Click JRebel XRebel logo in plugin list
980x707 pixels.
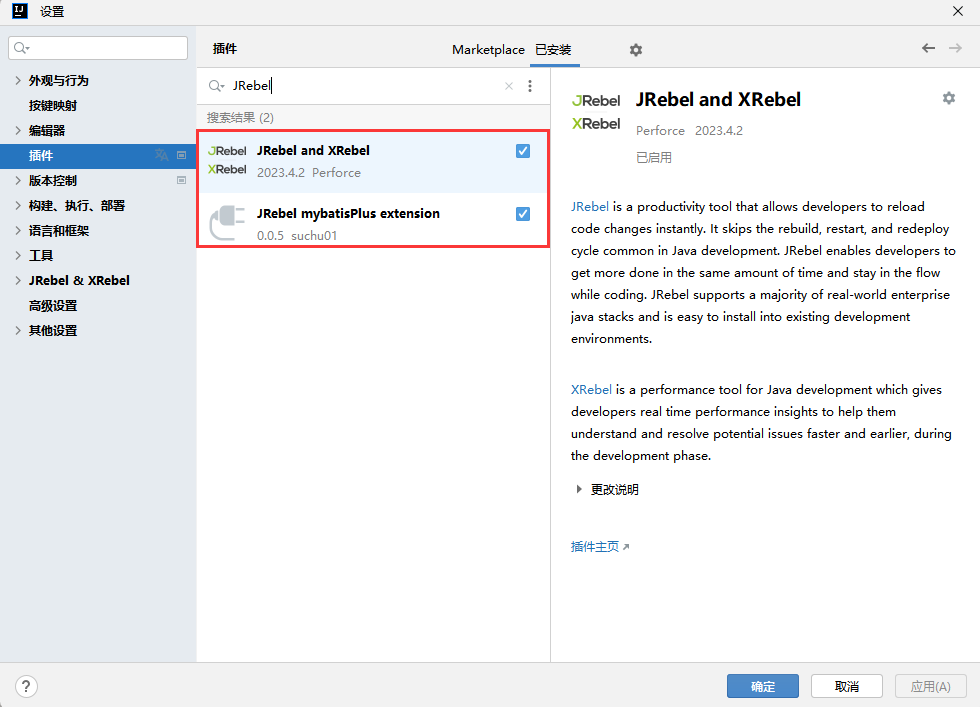point(227,160)
